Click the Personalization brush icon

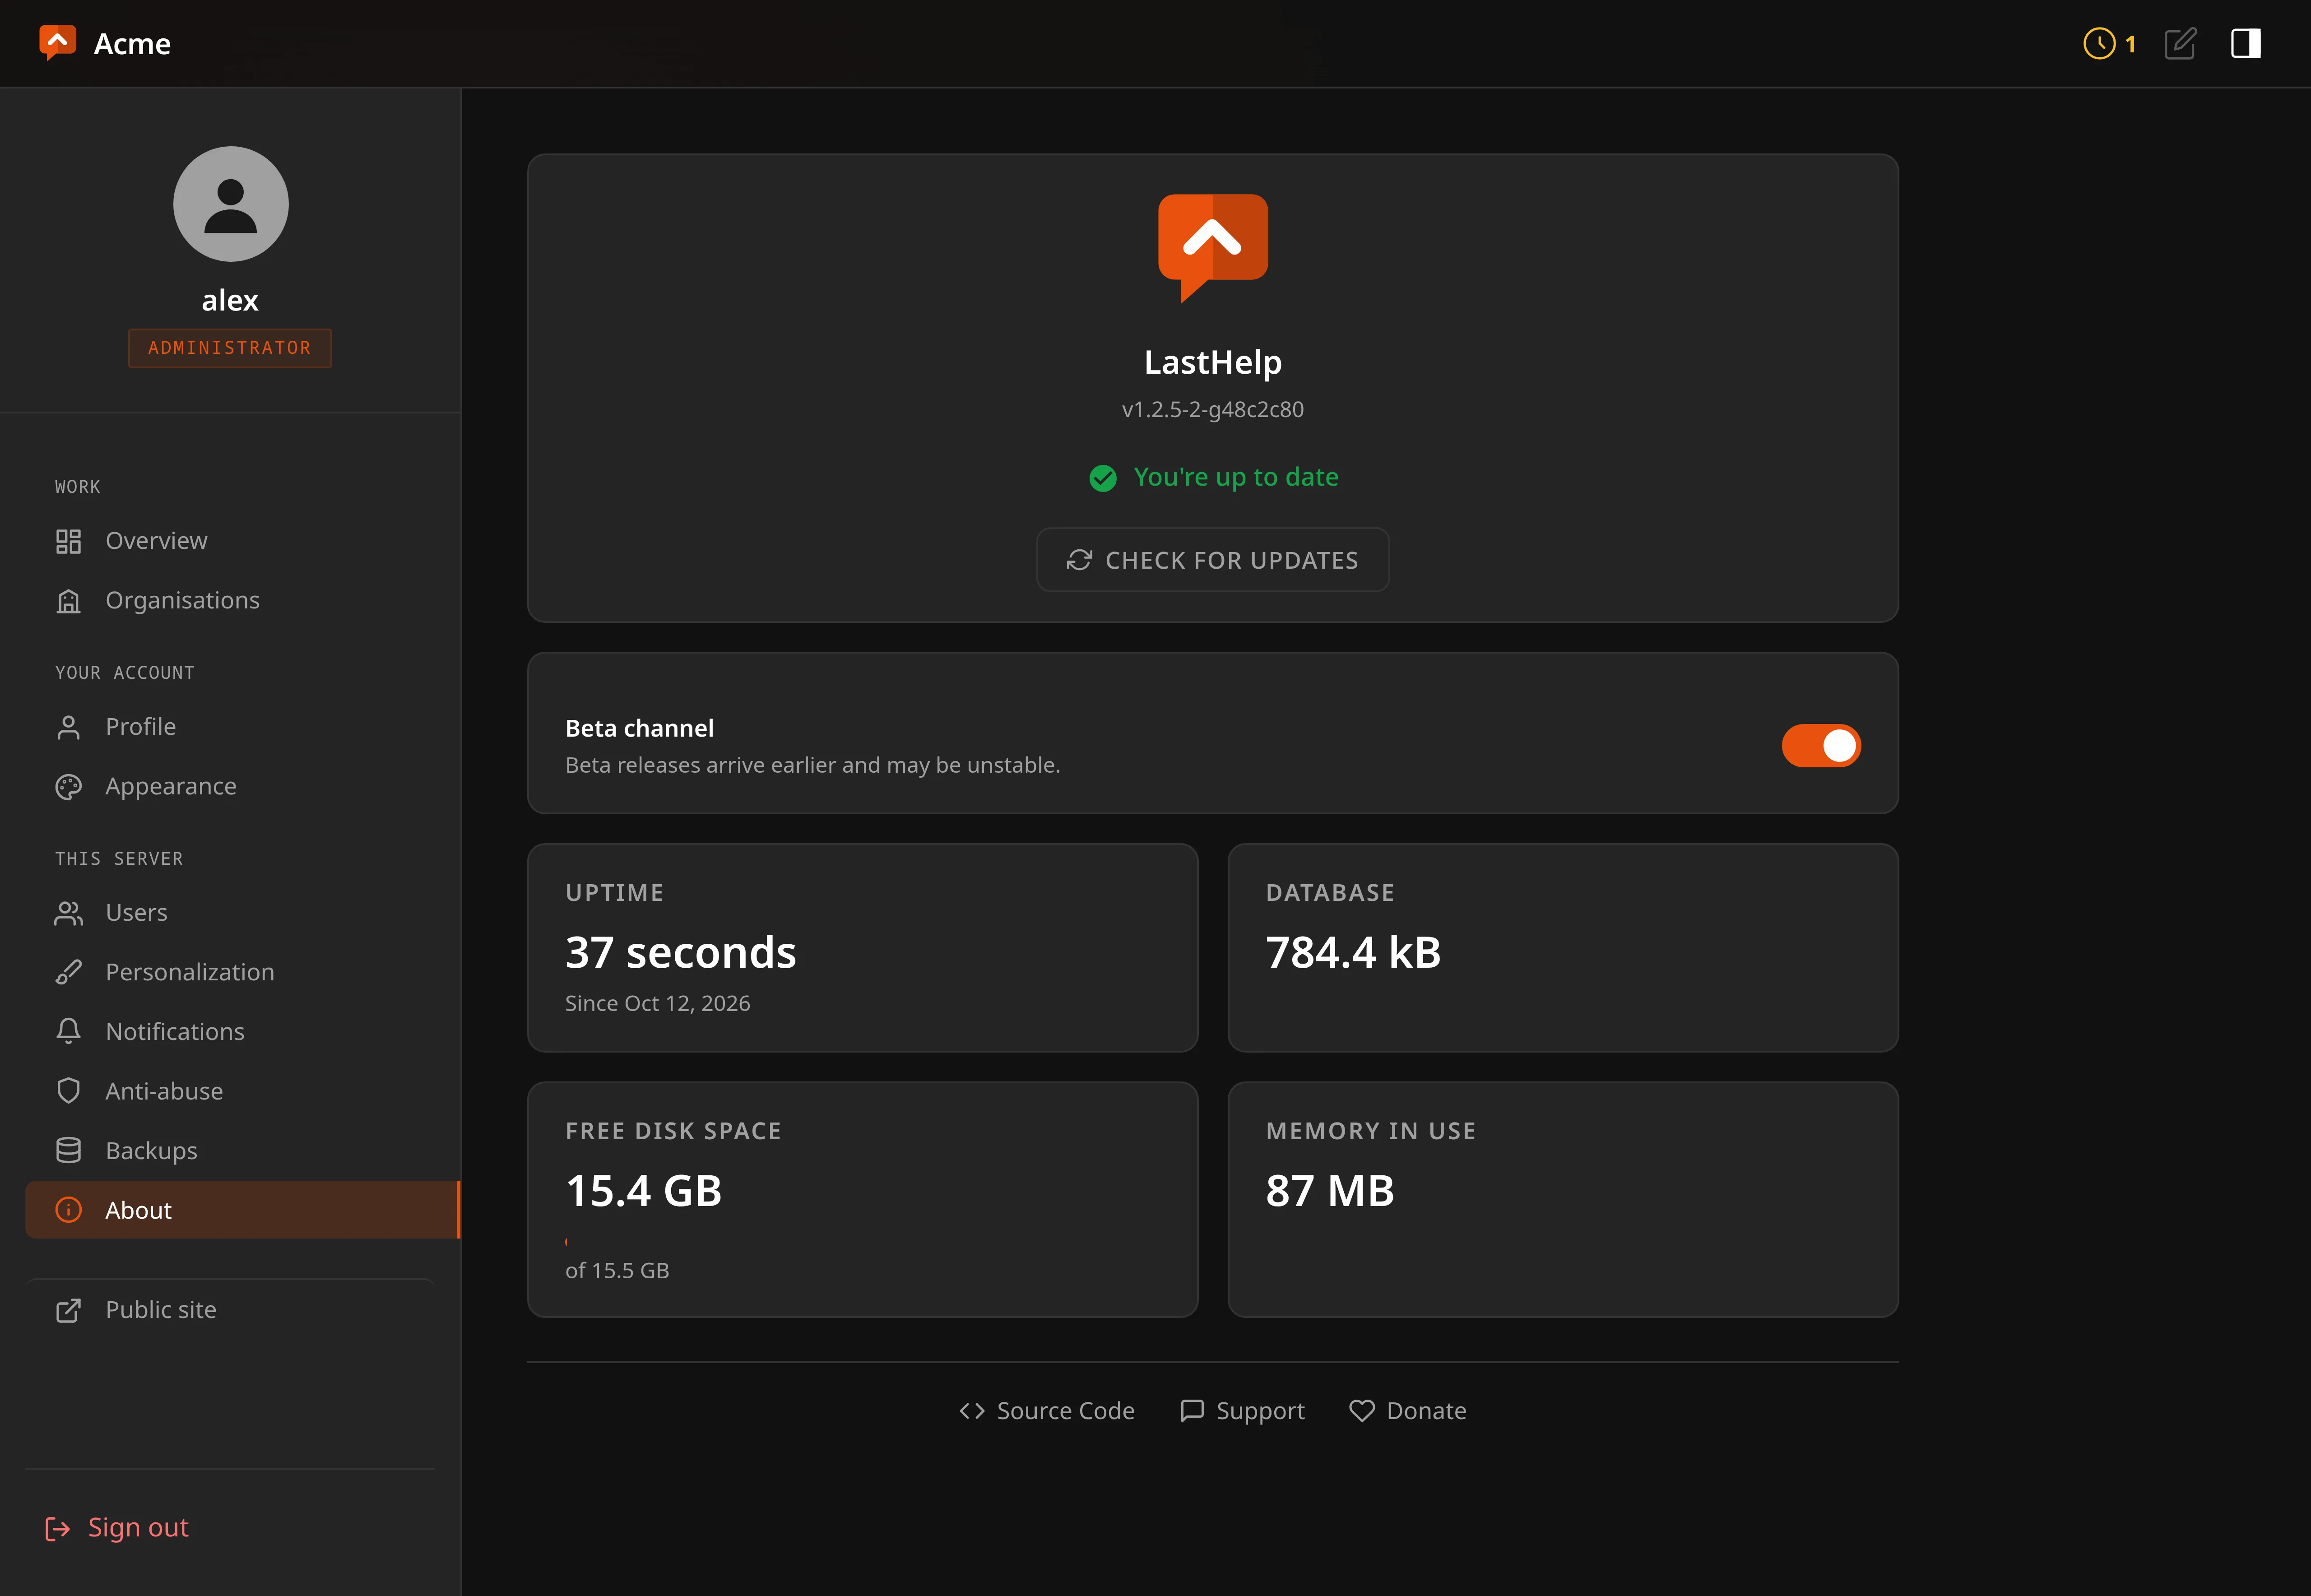(x=68, y=972)
